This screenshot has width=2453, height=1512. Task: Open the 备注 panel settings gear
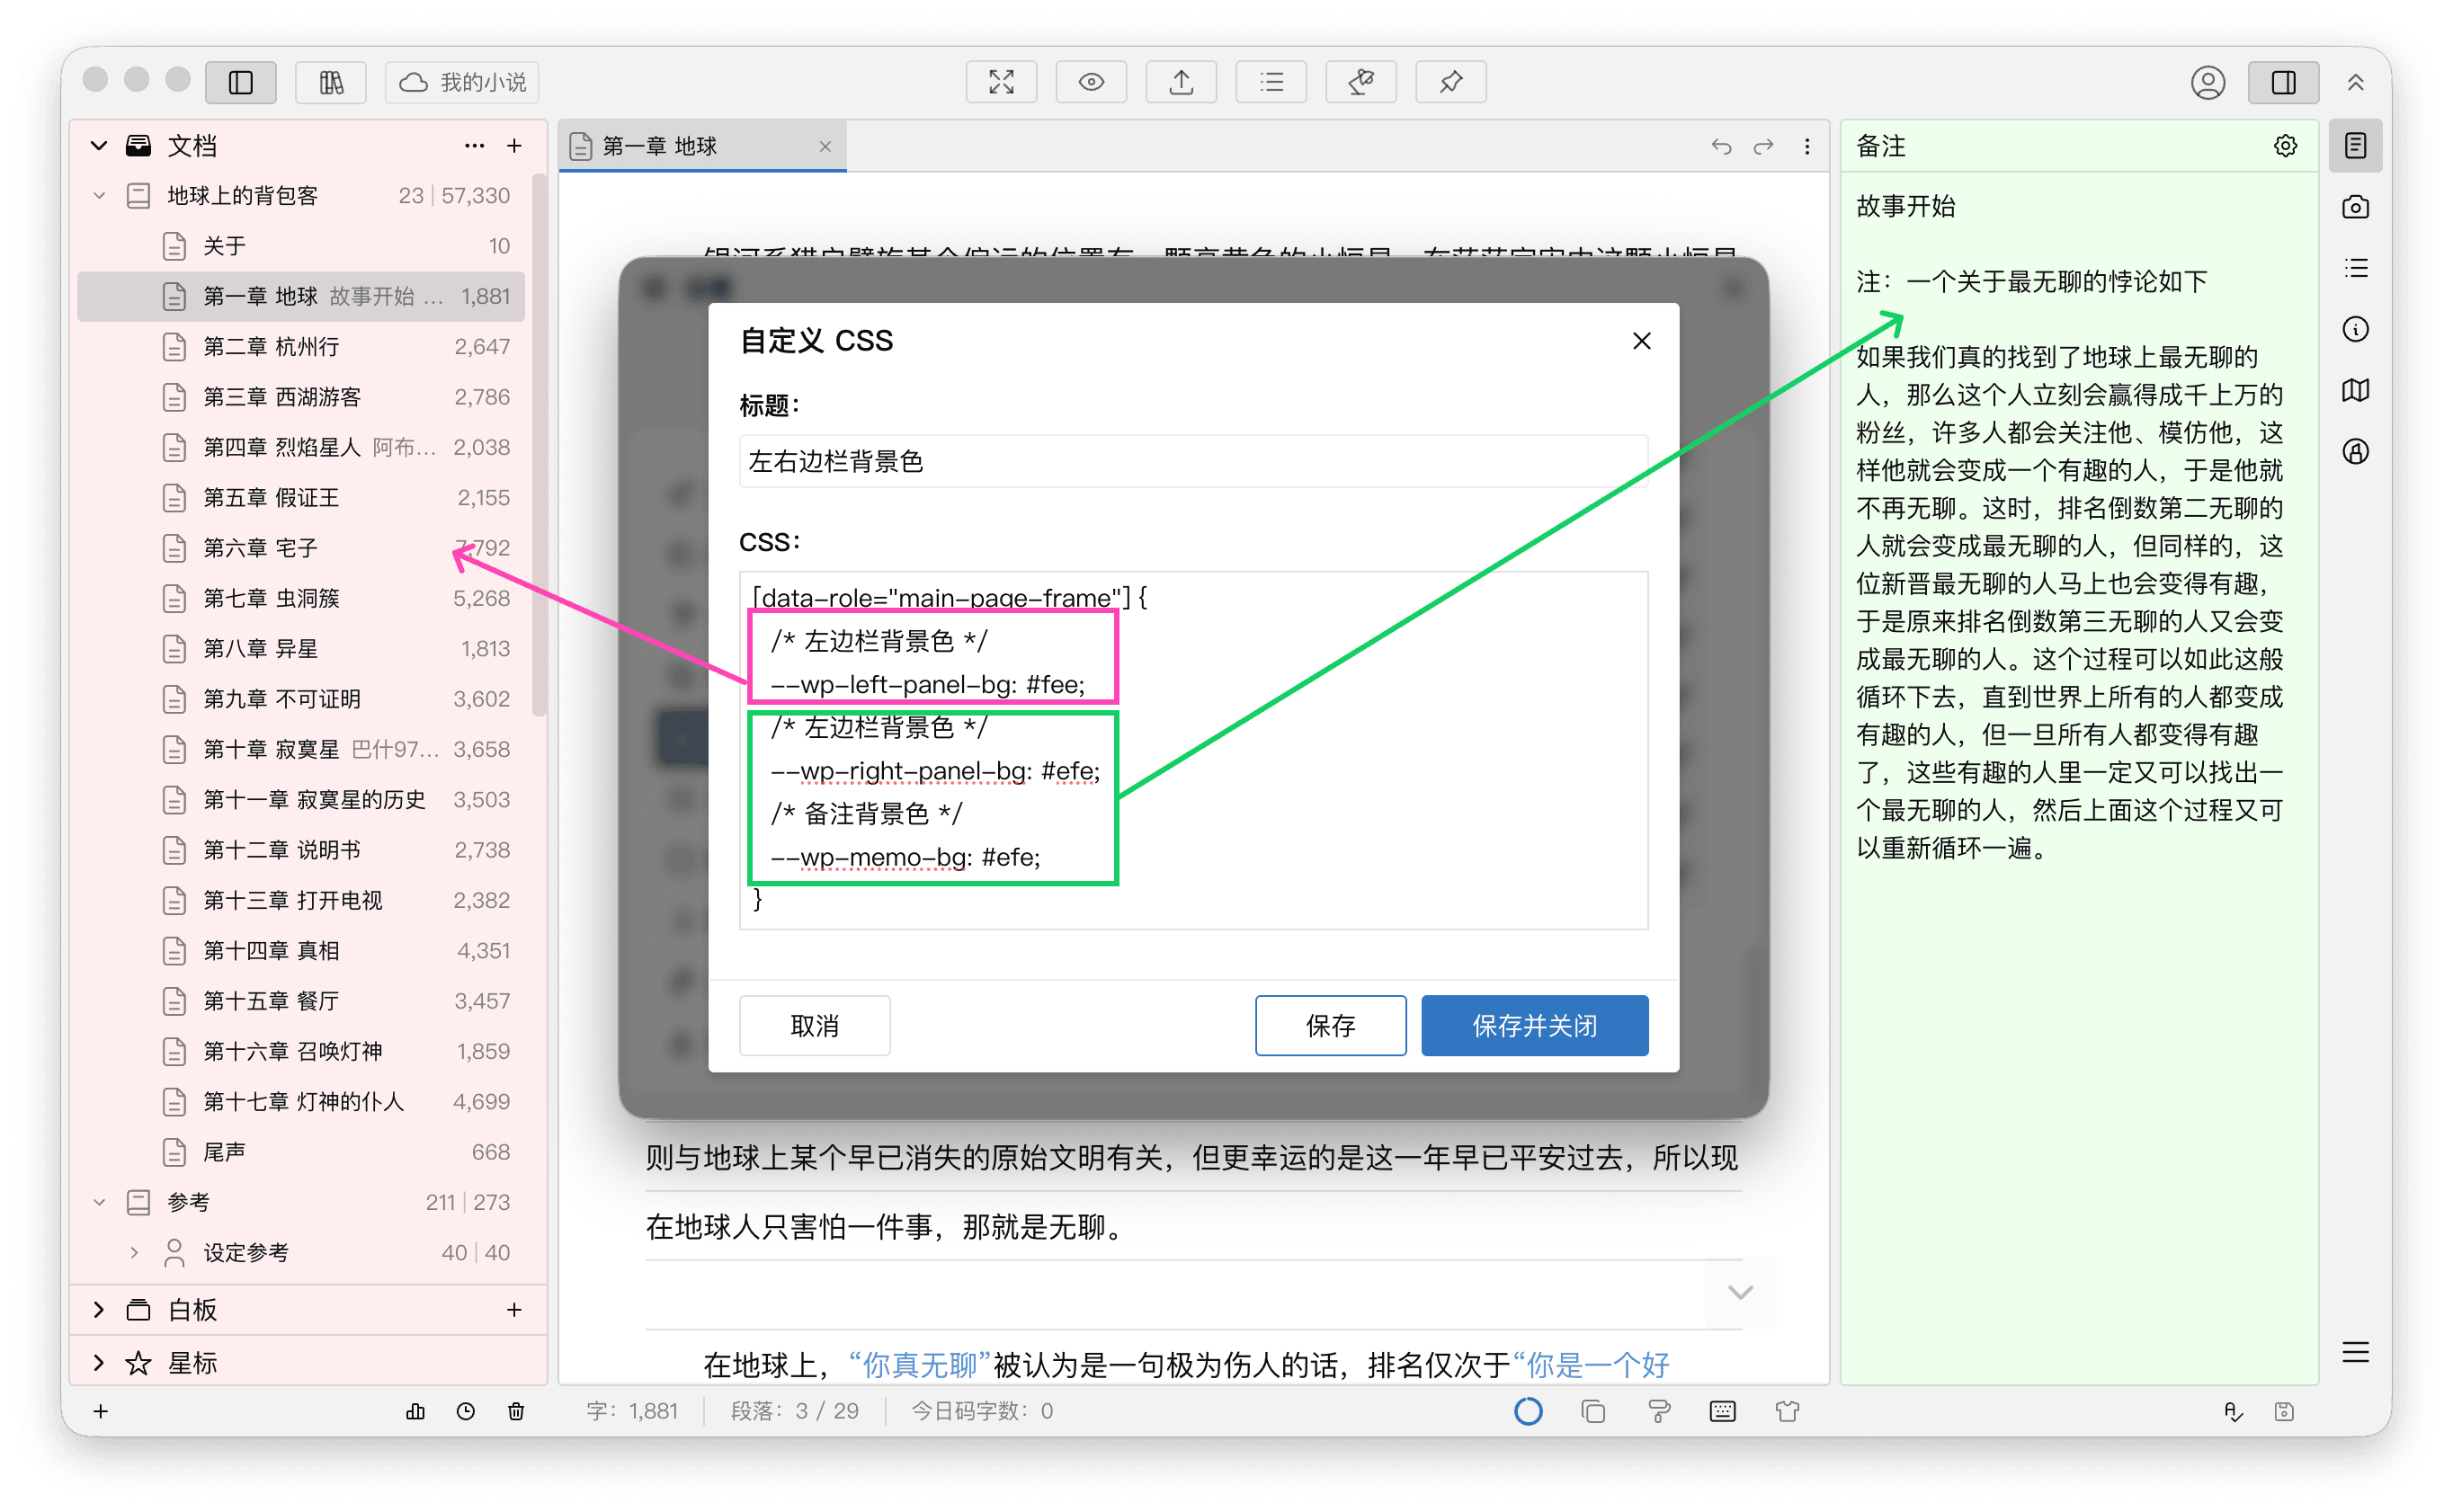[2285, 146]
